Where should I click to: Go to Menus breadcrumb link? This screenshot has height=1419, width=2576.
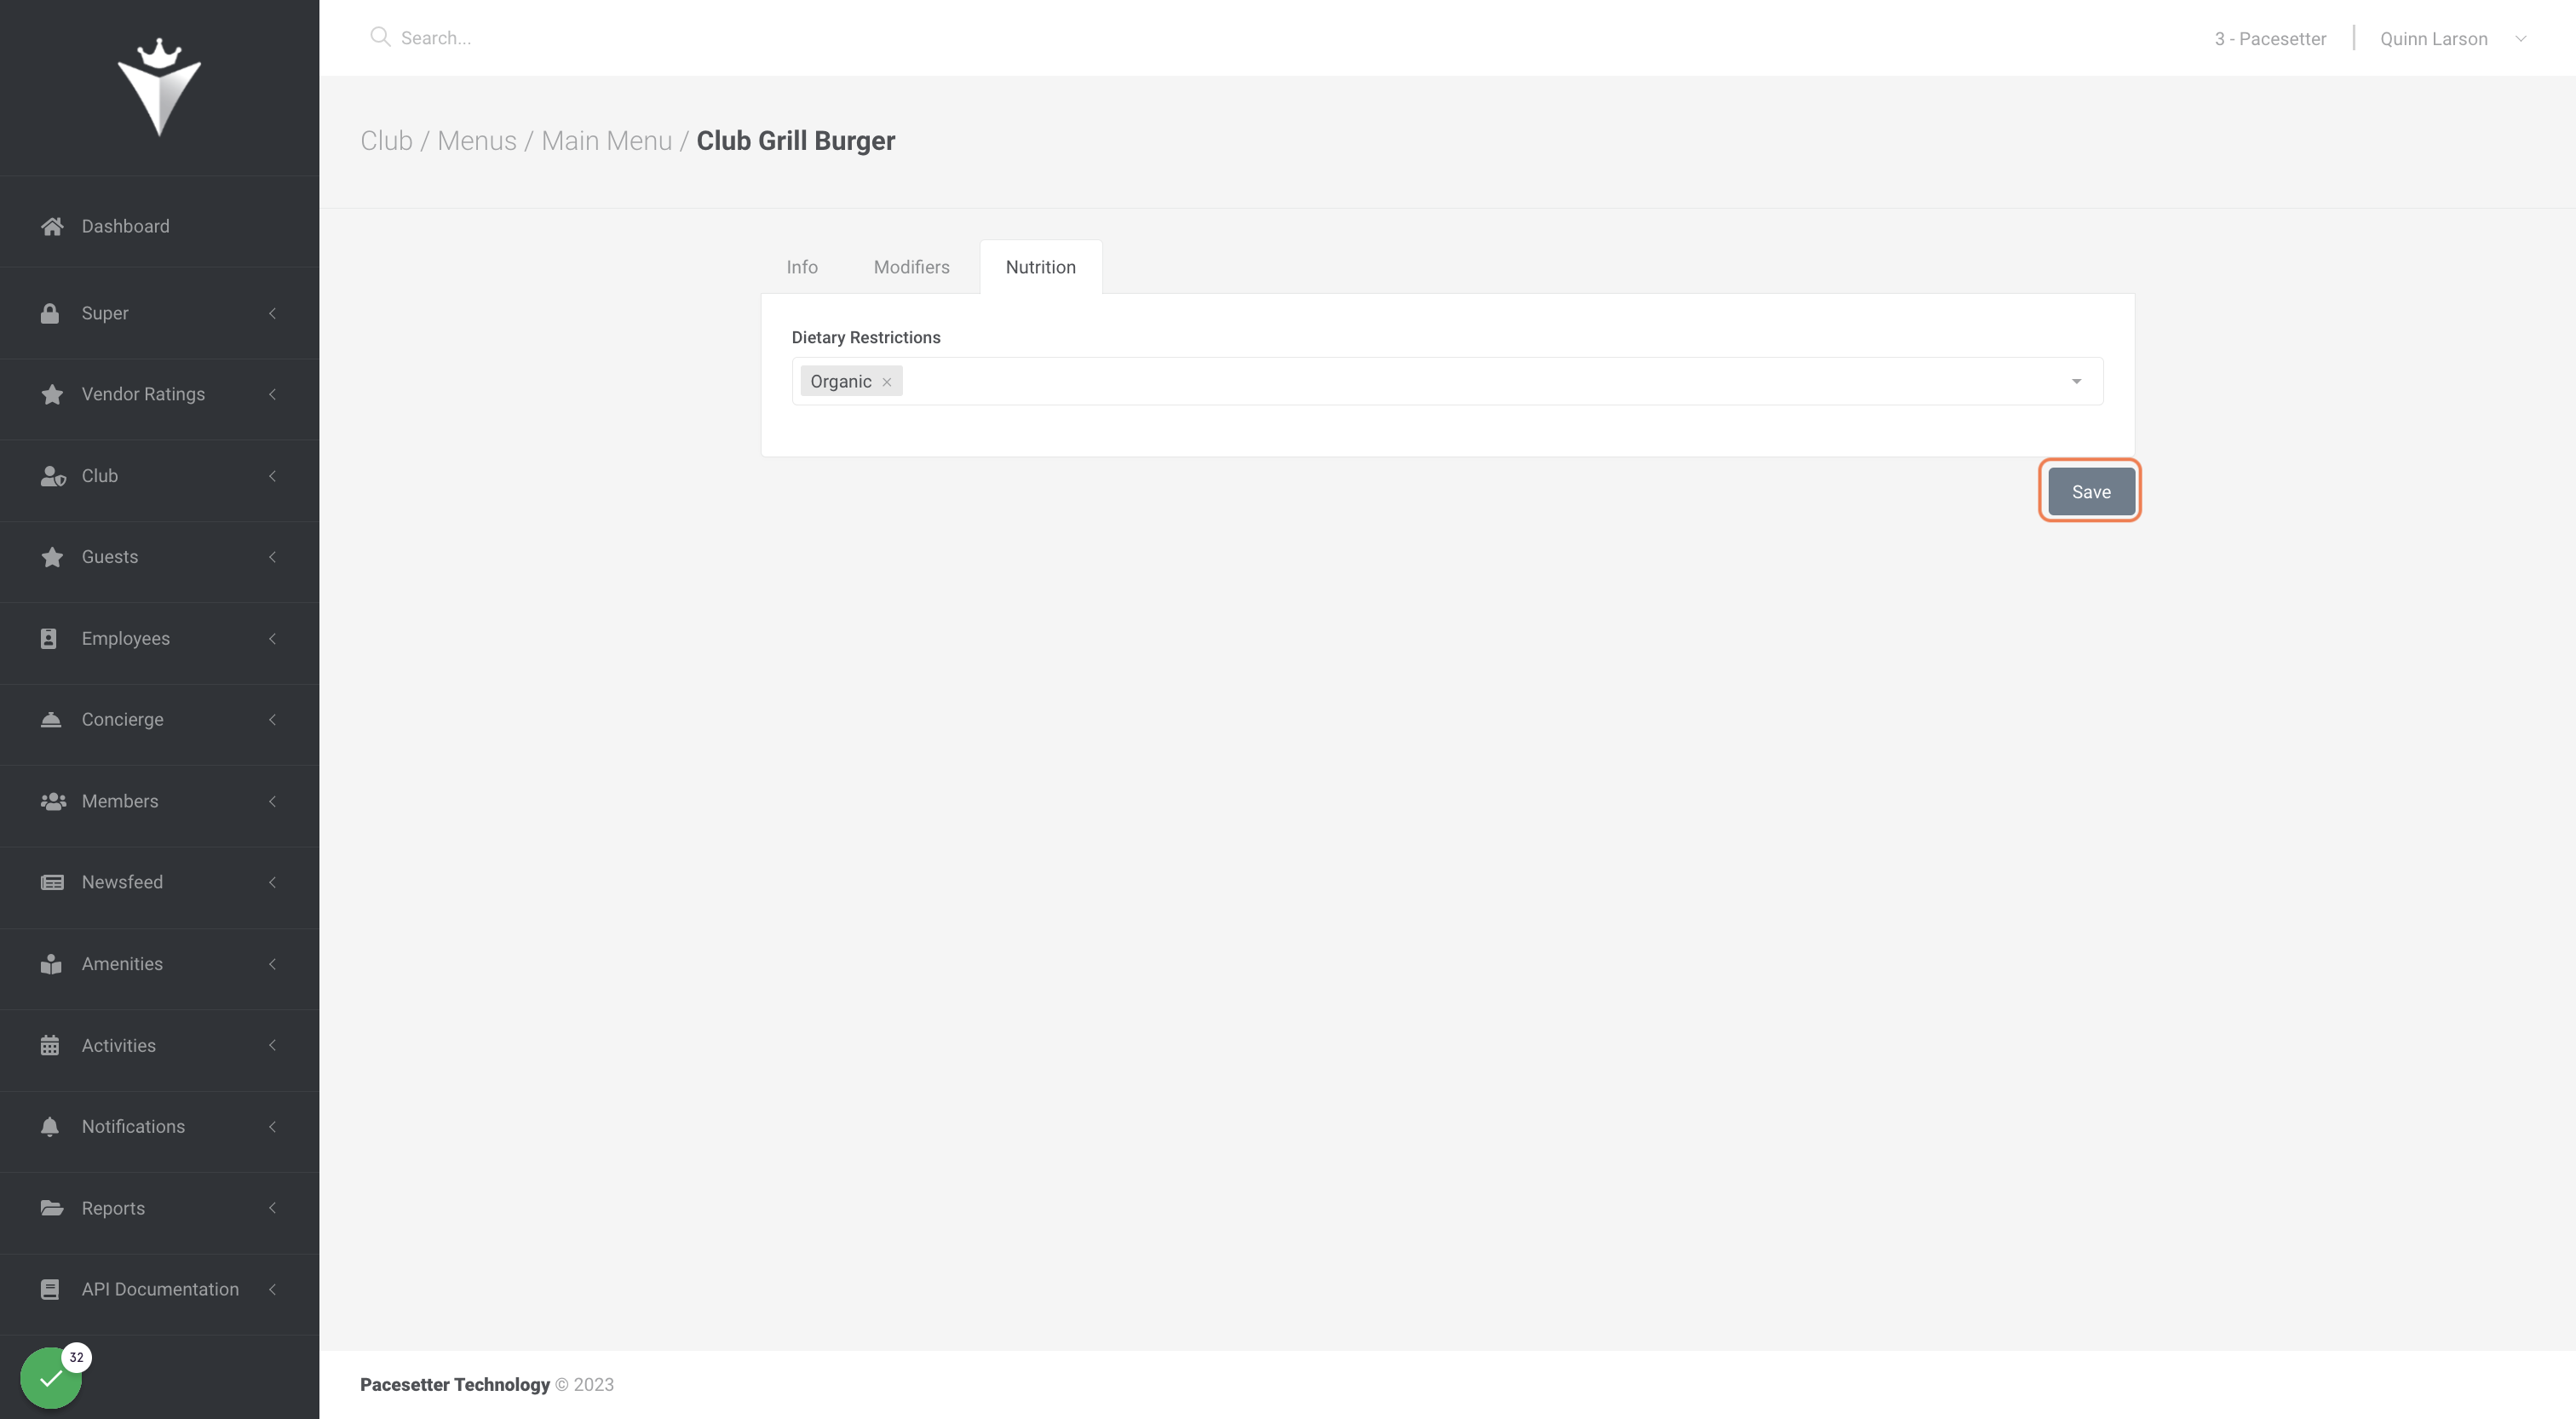click(x=477, y=141)
